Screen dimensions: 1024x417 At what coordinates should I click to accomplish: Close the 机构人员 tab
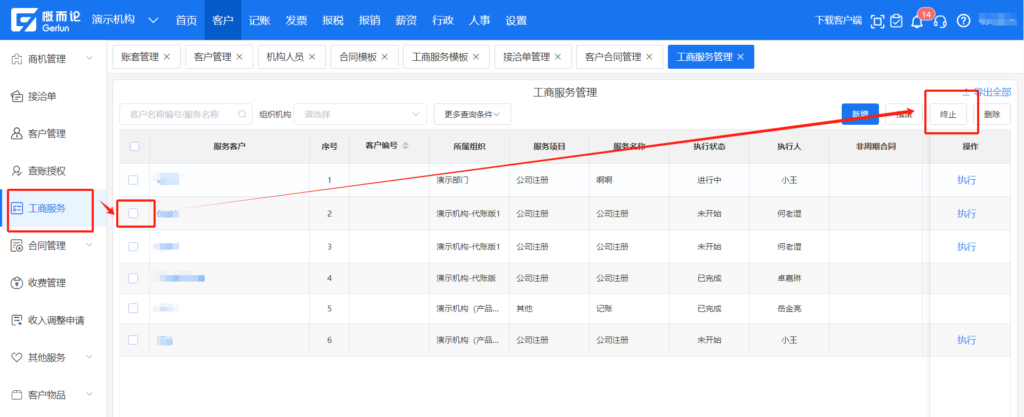coord(312,57)
